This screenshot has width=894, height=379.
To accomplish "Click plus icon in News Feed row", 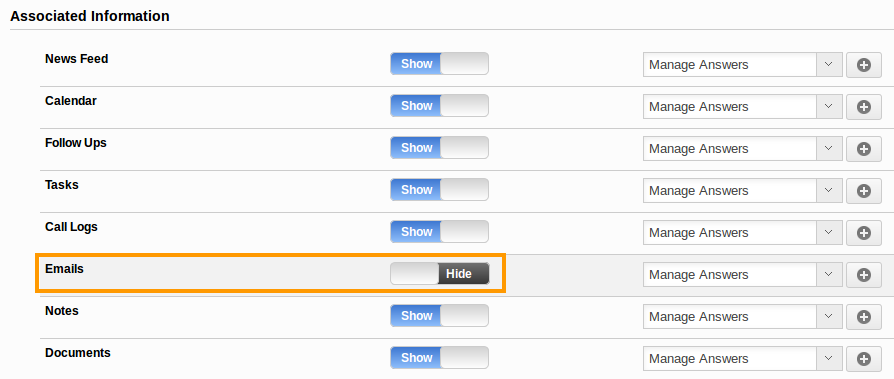I will (864, 65).
